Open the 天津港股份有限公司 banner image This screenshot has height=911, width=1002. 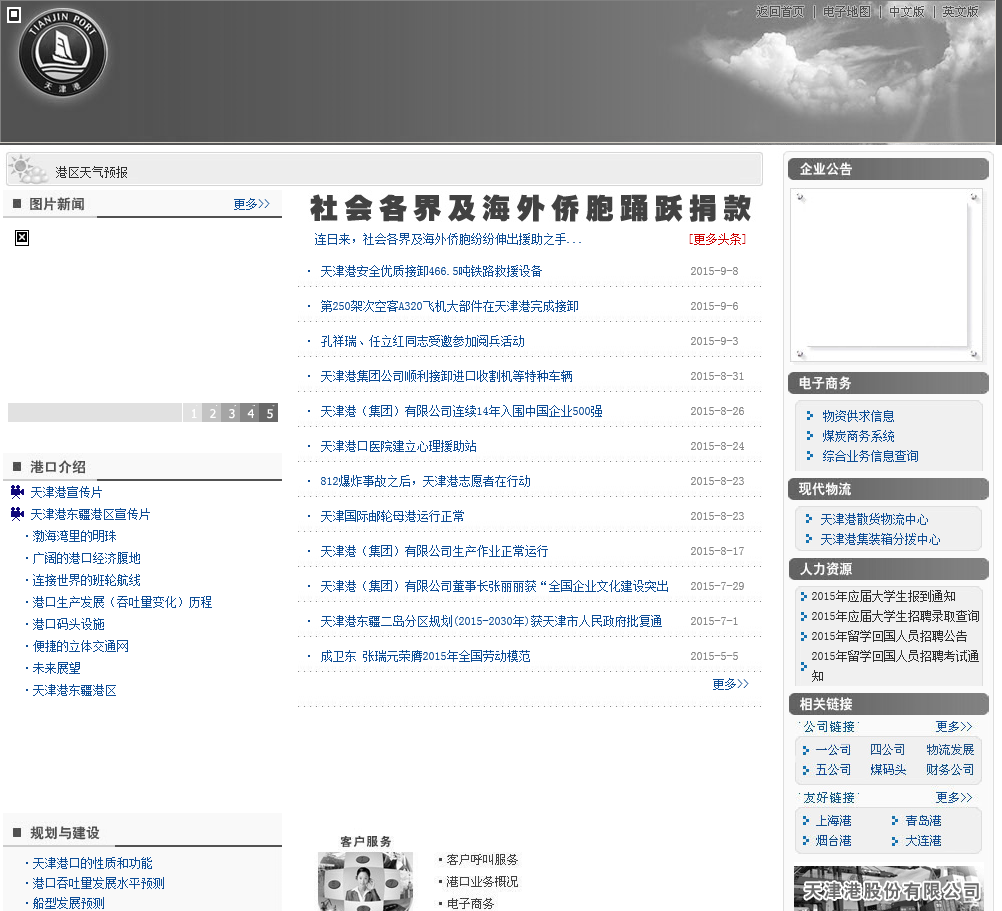(x=888, y=888)
